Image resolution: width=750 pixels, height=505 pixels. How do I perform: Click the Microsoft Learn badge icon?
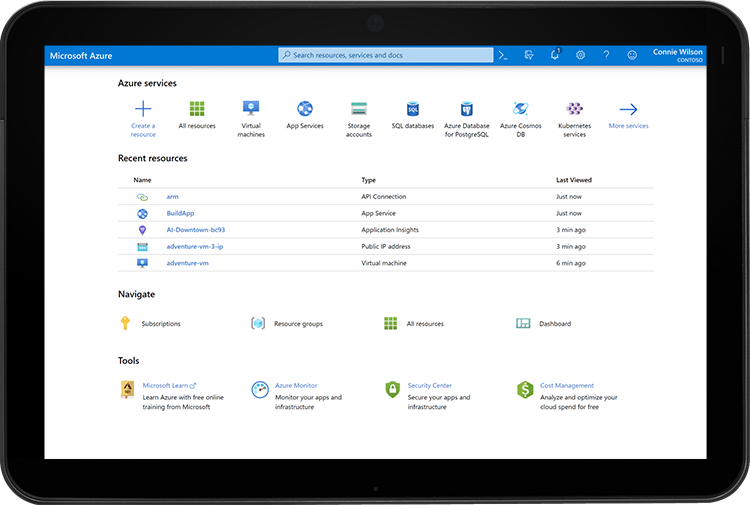[x=127, y=389]
